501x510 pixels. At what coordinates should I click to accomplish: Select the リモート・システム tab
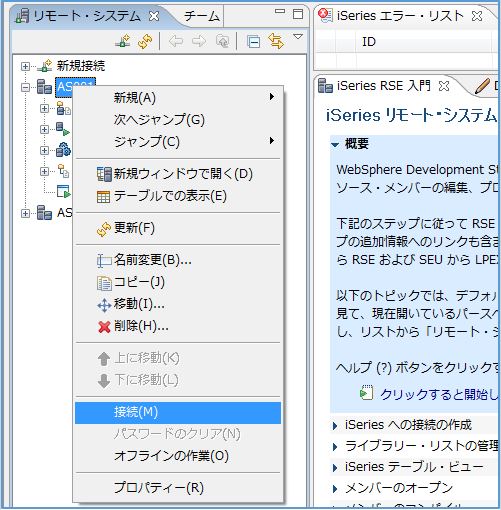[87, 16]
